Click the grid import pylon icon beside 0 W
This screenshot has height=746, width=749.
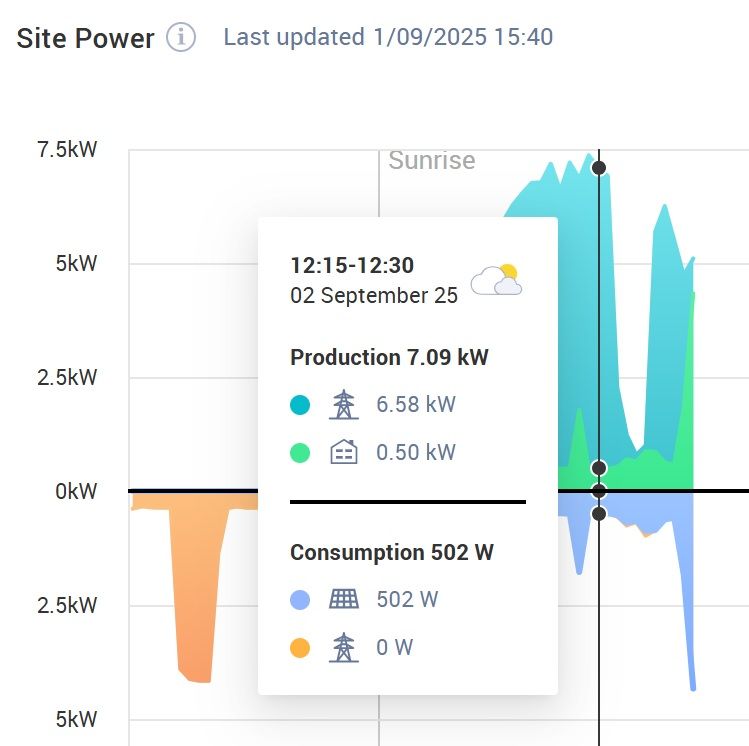tap(343, 648)
